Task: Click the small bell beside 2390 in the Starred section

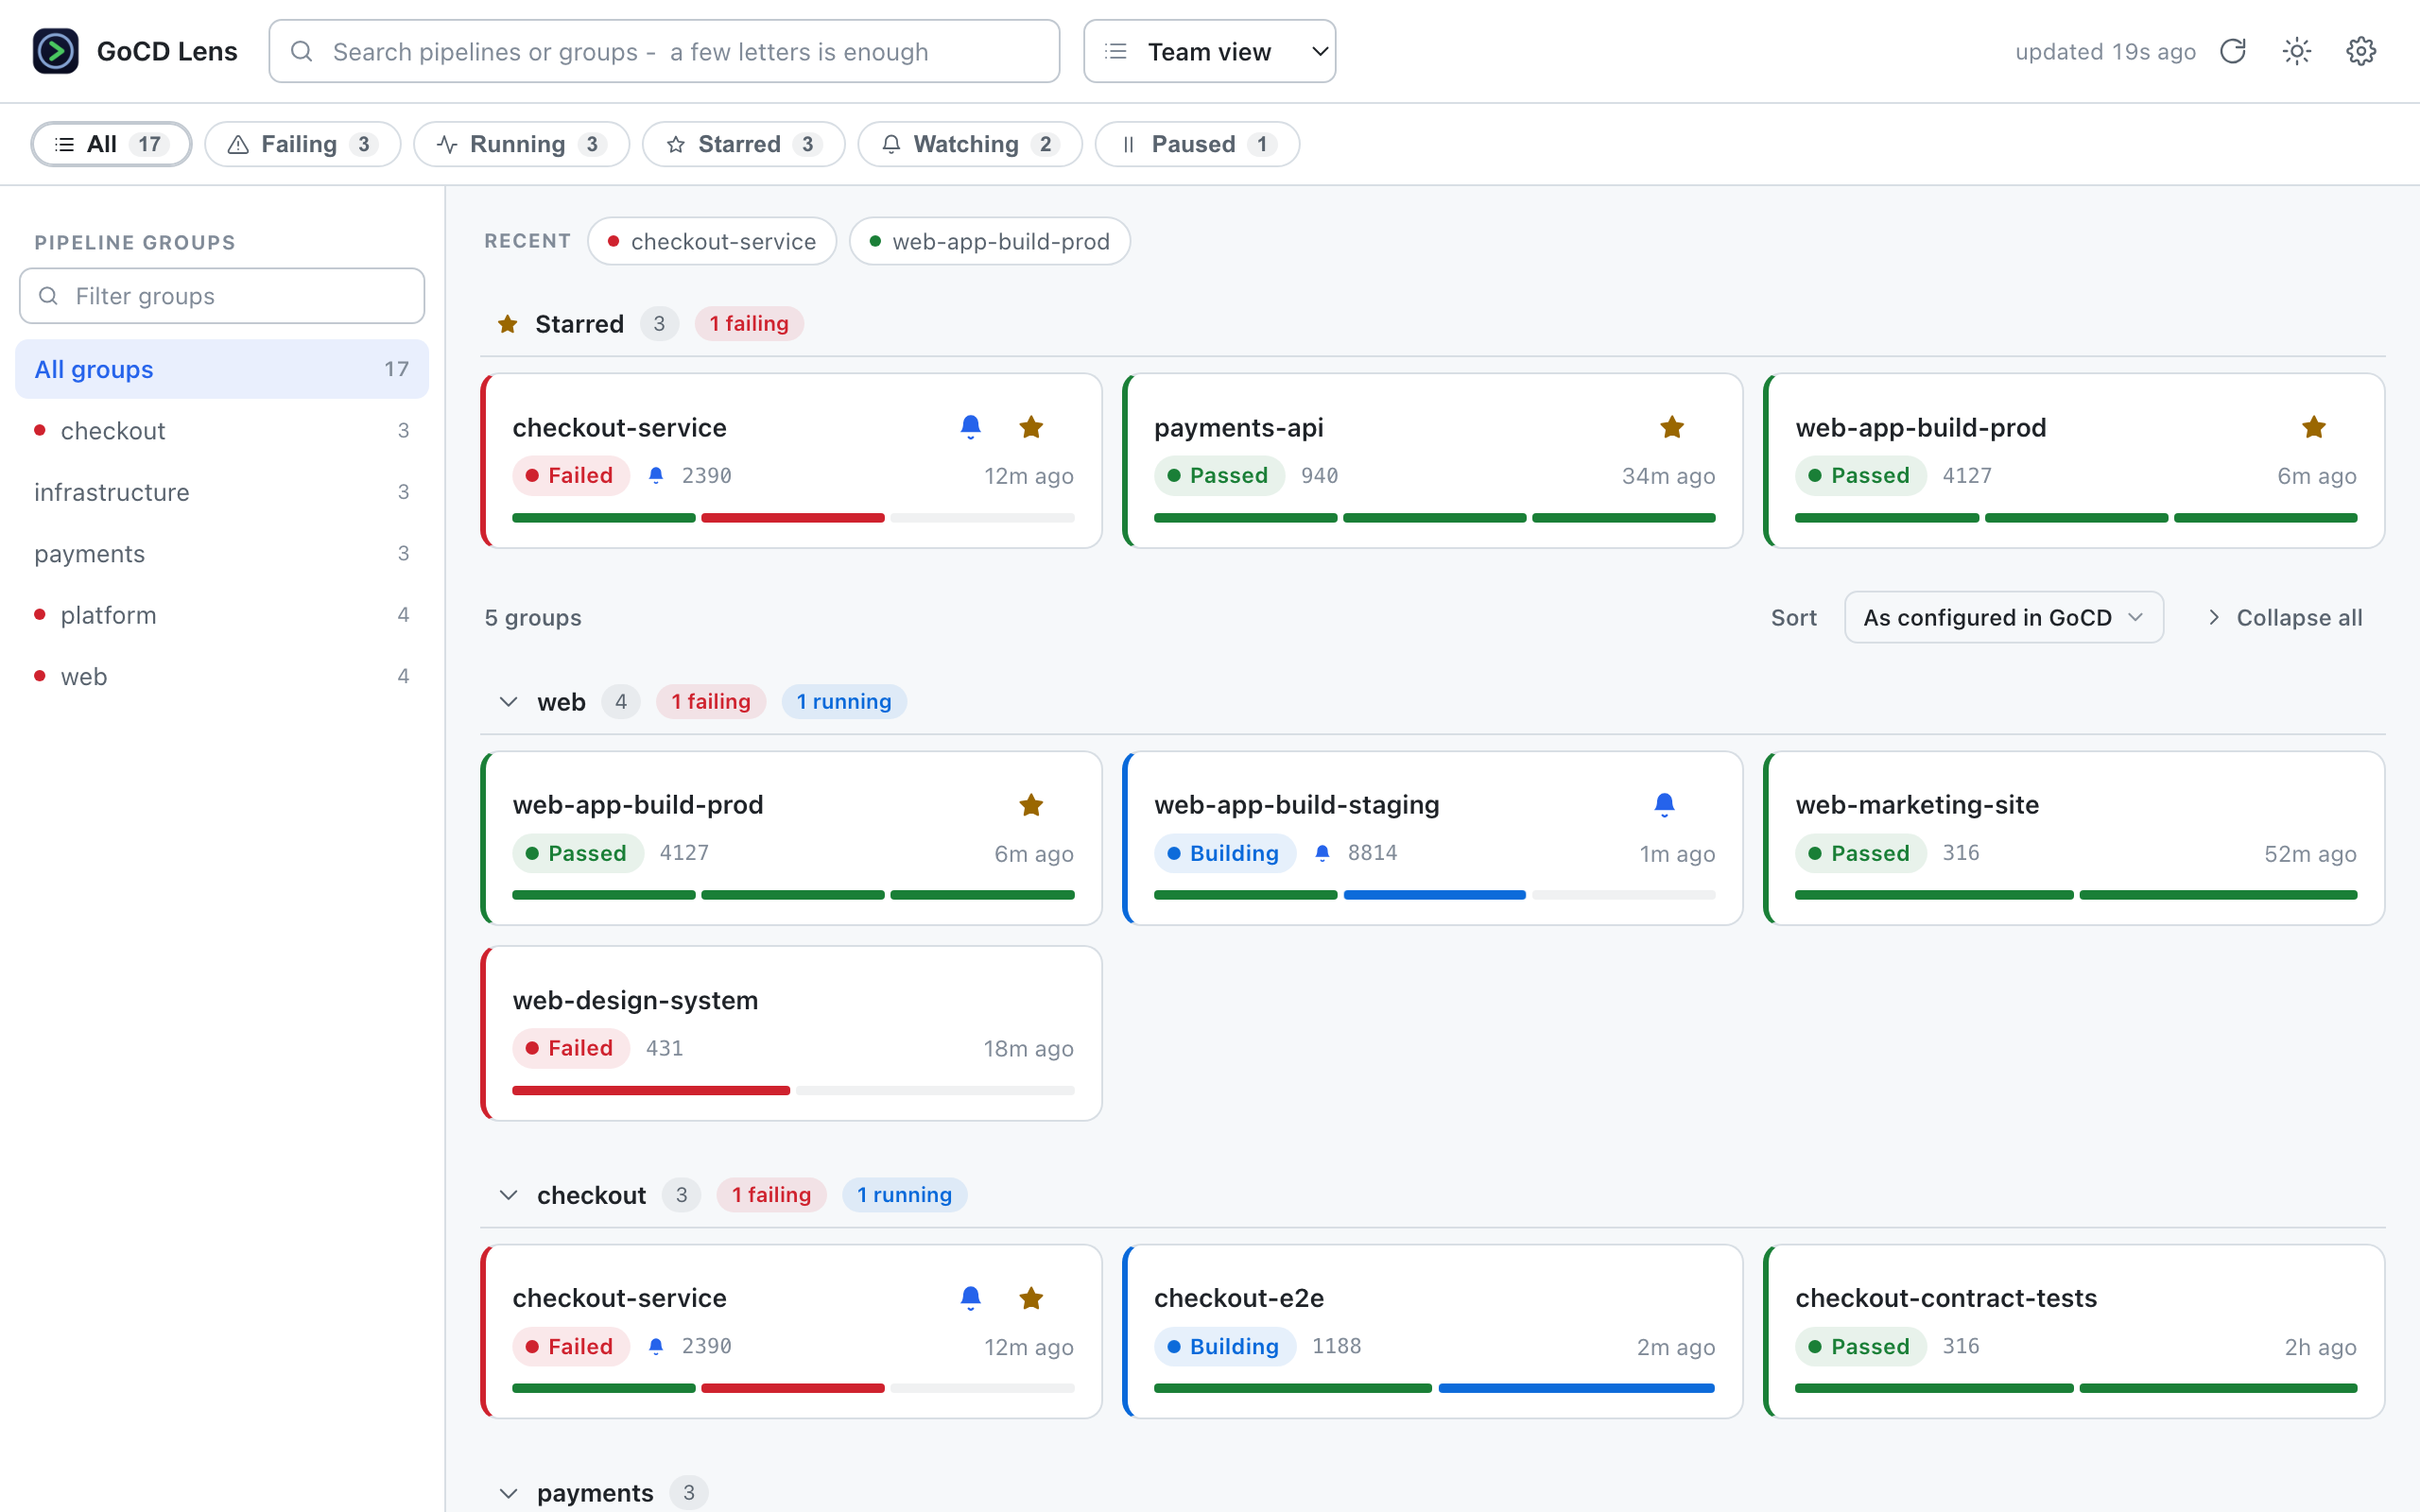Action: [x=656, y=476]
